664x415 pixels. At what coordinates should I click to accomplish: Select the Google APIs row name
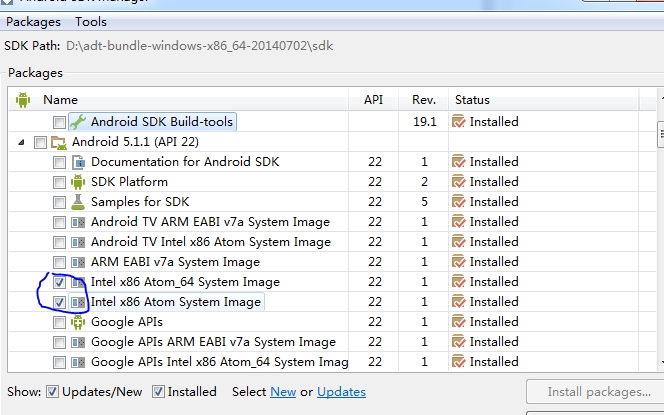(127, 322)
